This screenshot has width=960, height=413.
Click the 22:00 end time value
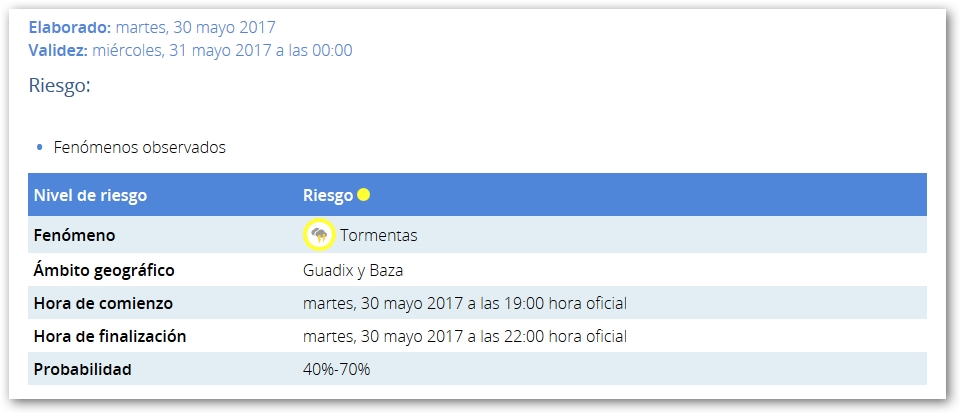tap(464, 336)
